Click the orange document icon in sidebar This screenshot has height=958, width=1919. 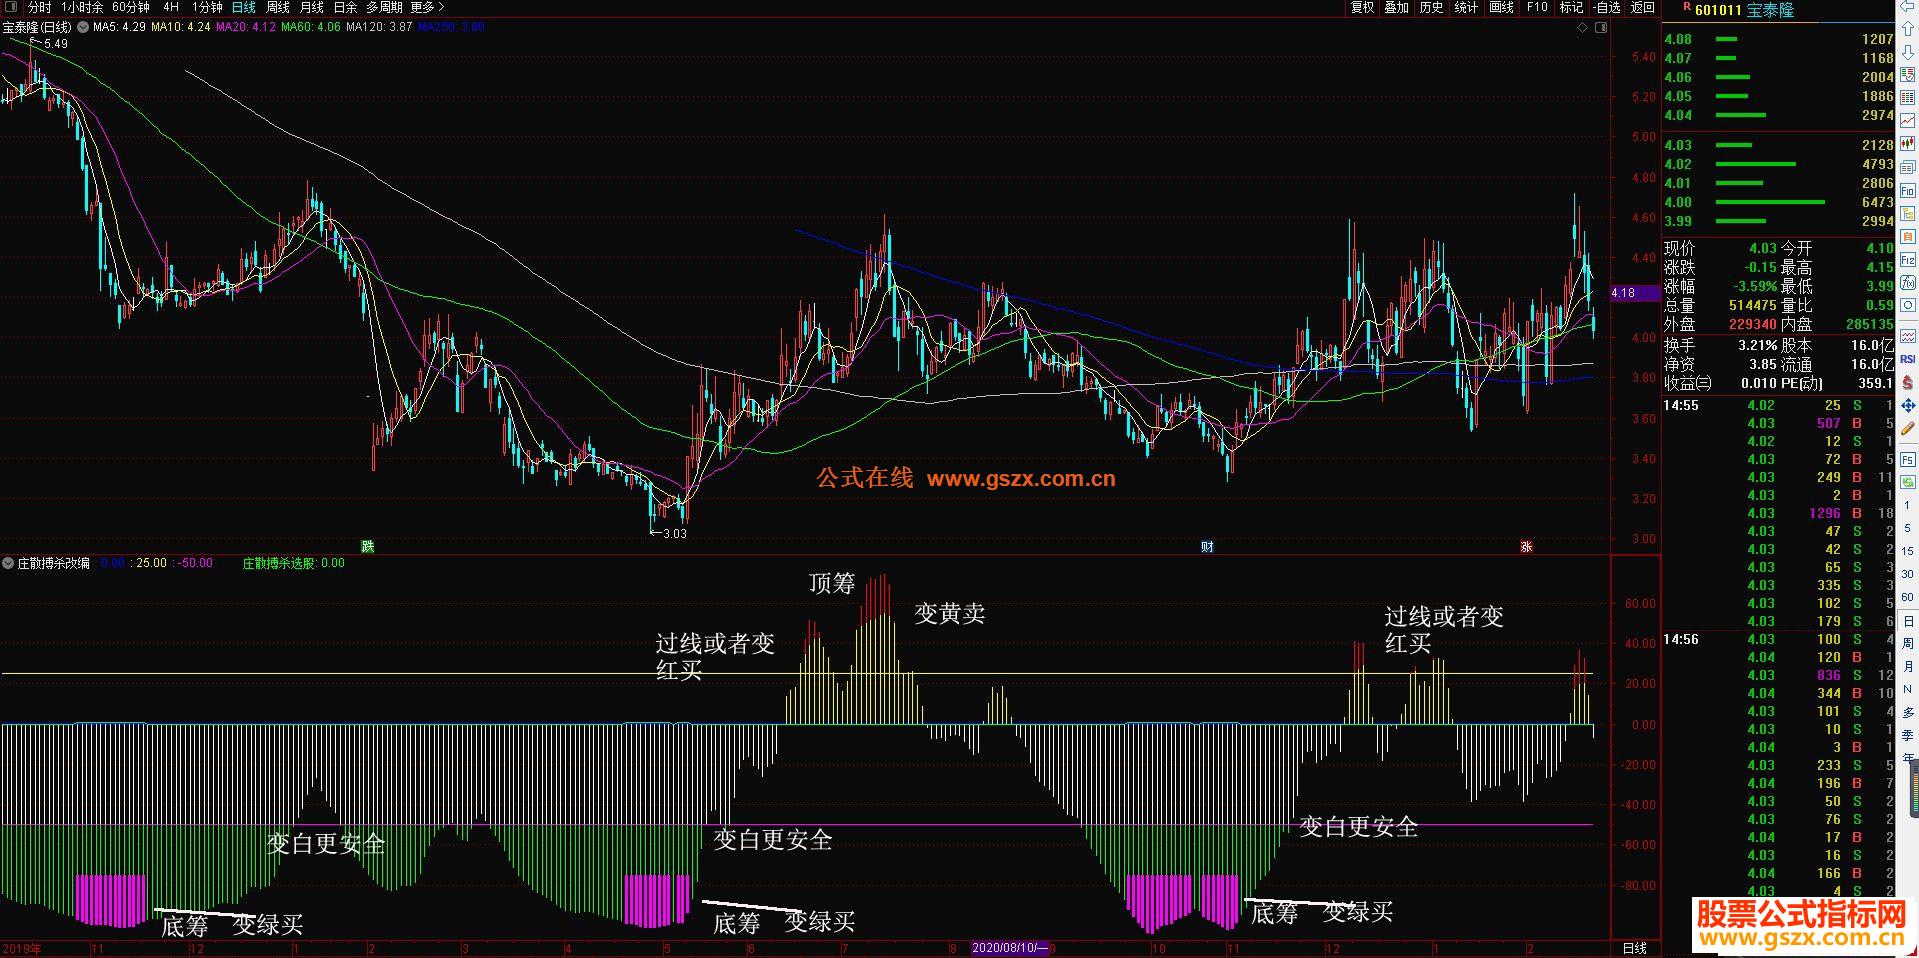1908,235
